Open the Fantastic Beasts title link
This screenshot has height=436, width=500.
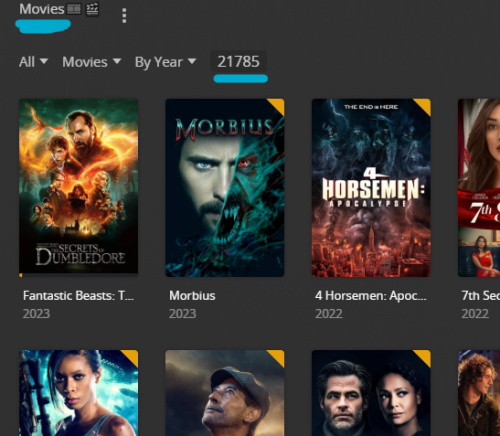pyautogui.click(x=78, y=295)
